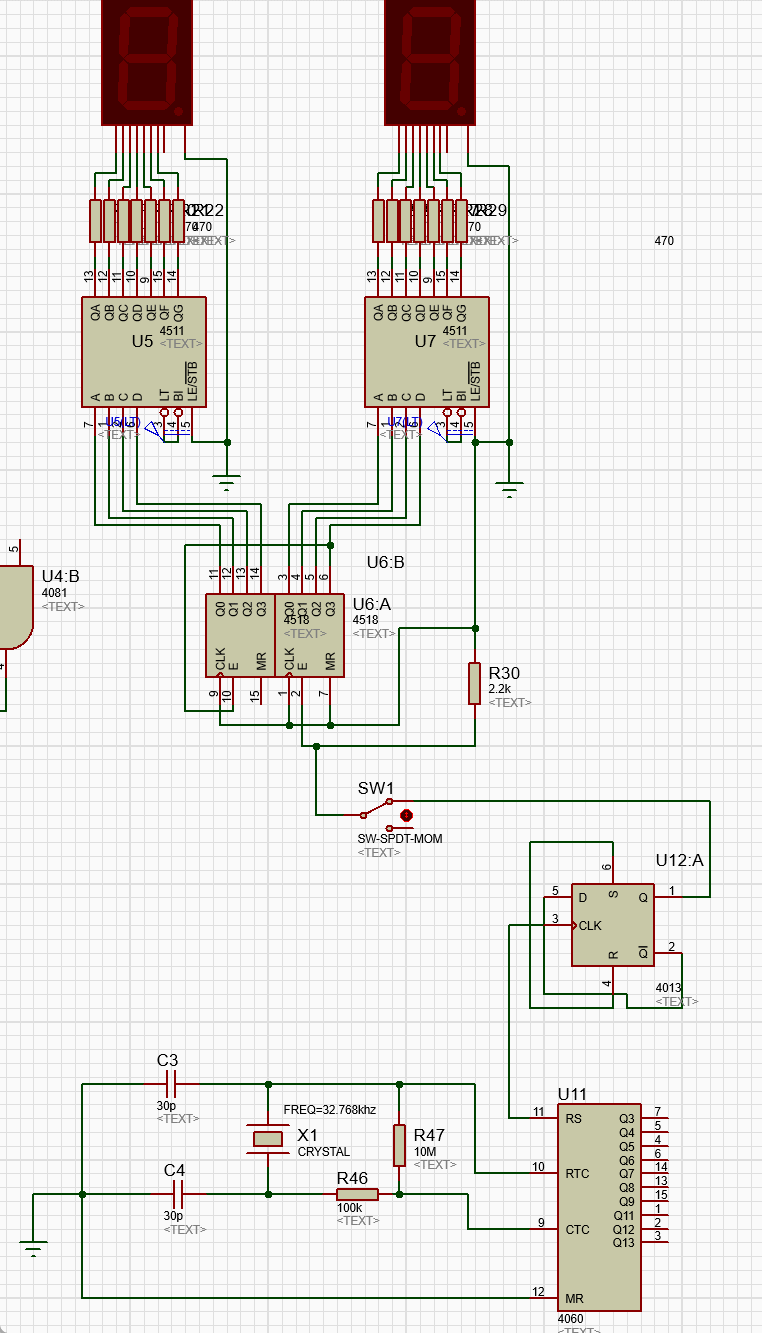Select the U11 4060 oscillator chip
Viewport: 762px width, 1333px height.
(x=599, y=1208)
